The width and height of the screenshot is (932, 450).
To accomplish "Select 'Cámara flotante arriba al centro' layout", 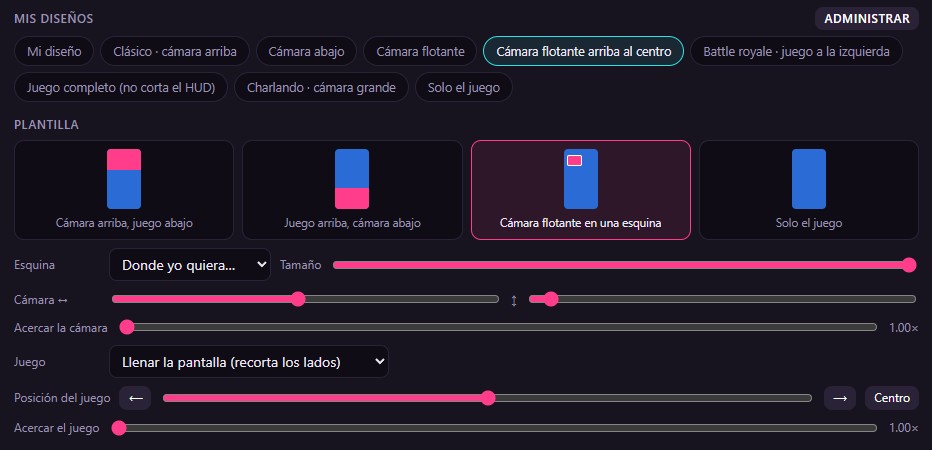I will (584, 51).
